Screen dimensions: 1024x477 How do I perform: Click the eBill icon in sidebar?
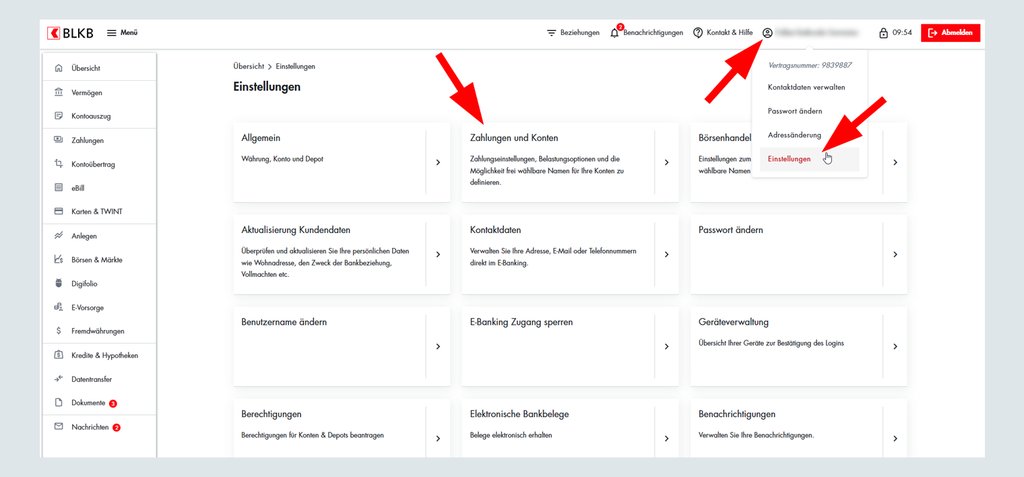point(58,188)
